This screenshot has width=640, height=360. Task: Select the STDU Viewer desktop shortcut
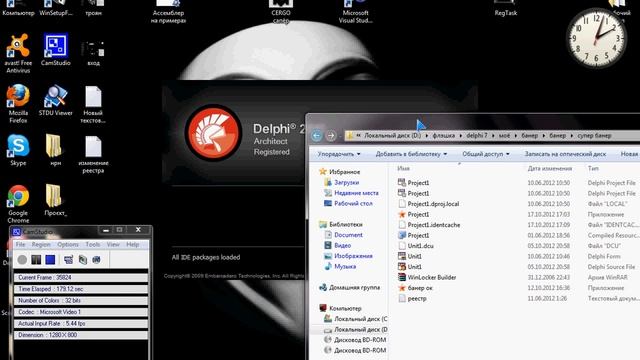(56, 100)
